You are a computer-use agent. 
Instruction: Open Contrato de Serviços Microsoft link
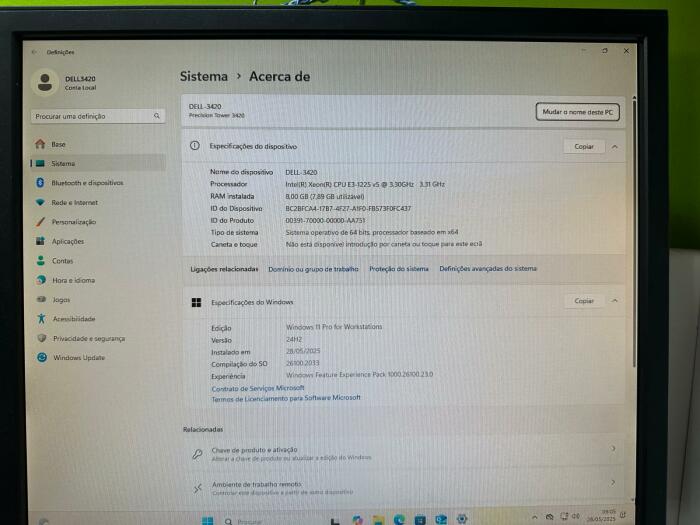click(x=258, y=388)
